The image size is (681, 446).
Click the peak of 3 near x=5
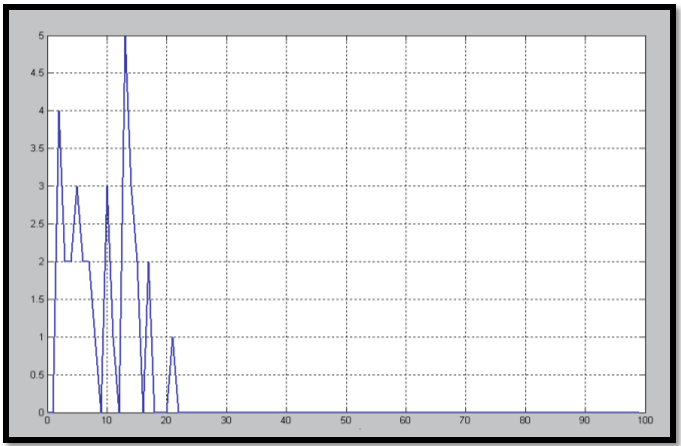point(77,187)
